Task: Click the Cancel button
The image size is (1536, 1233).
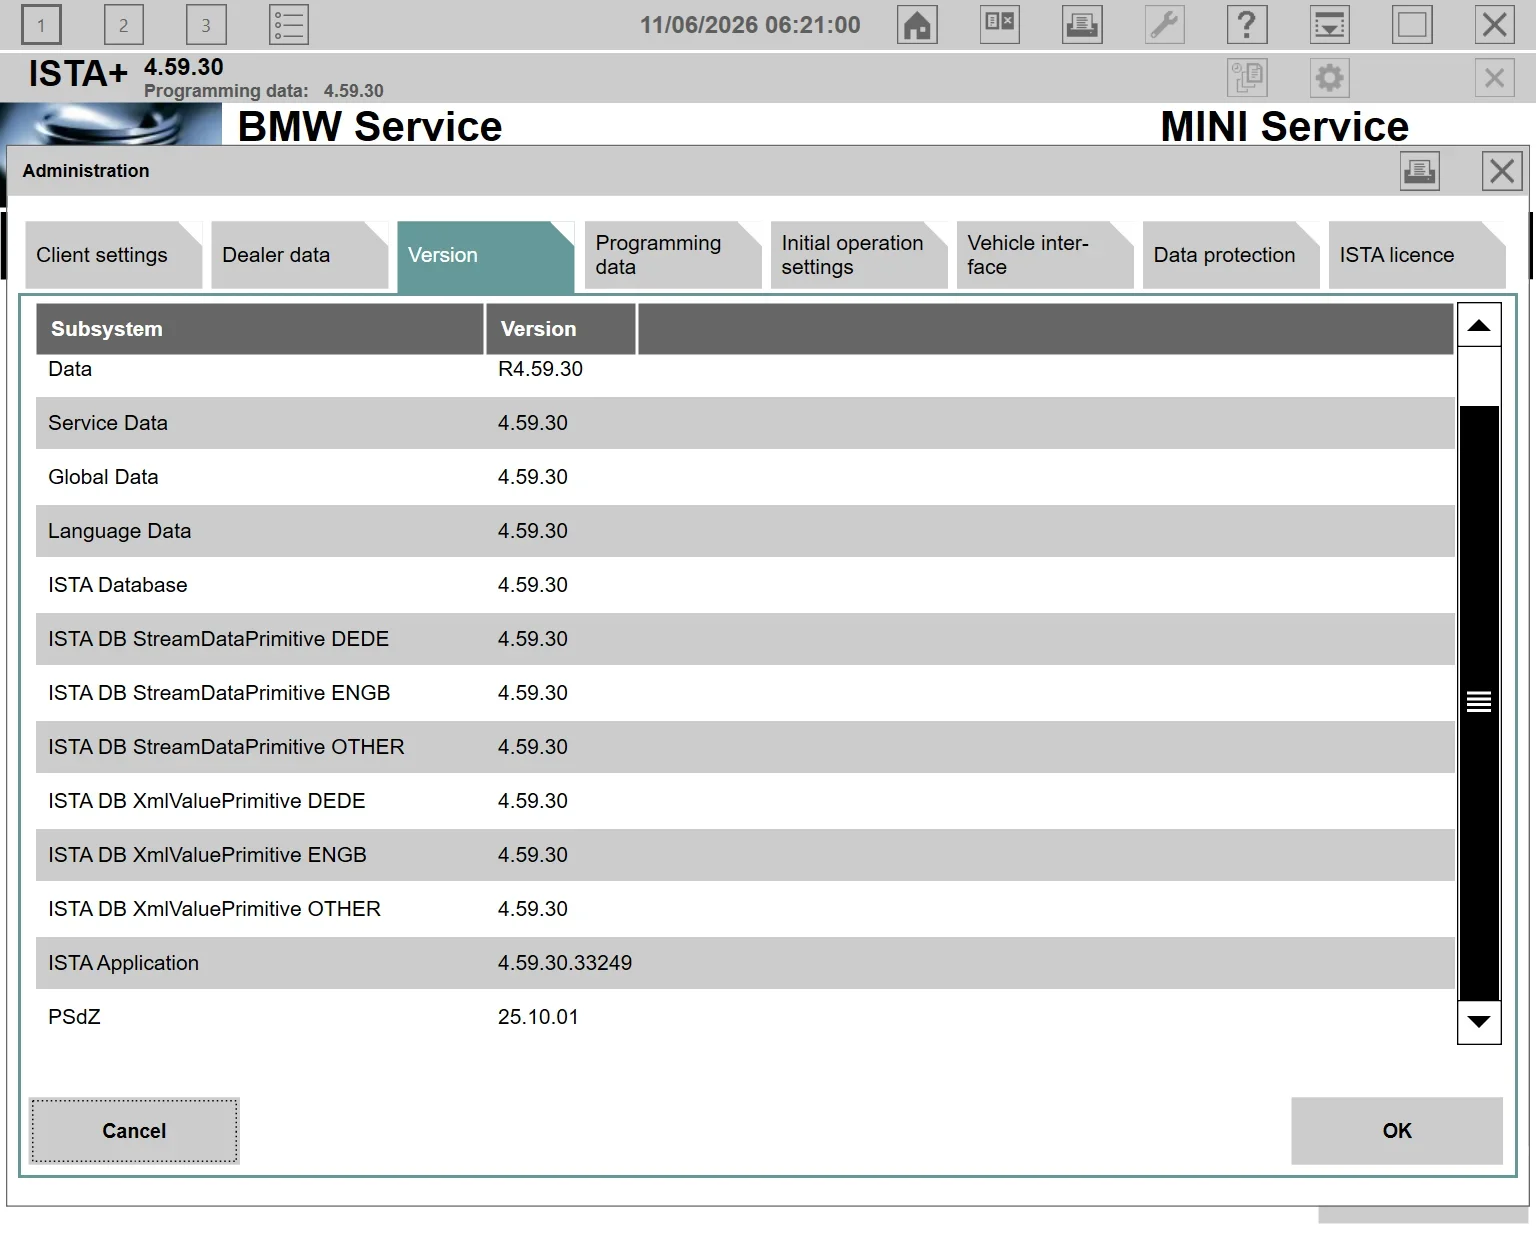Action: coord(134,1131)
